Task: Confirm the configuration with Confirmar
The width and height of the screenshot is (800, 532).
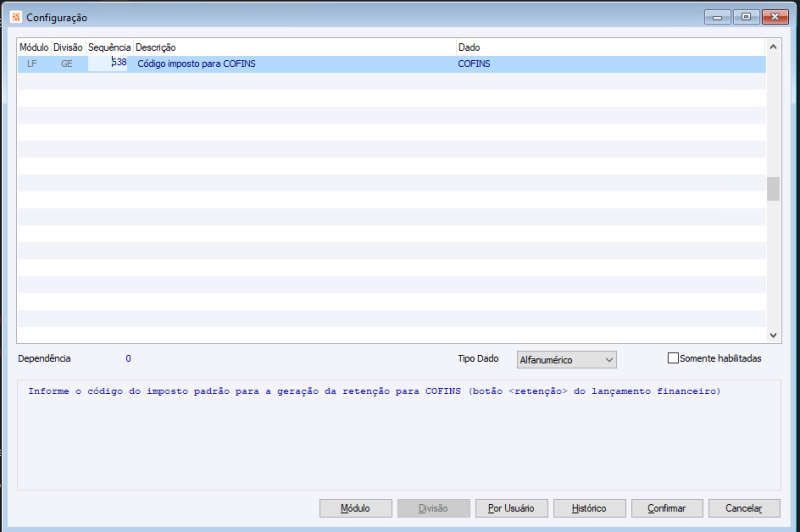Action: click(667, 508)
